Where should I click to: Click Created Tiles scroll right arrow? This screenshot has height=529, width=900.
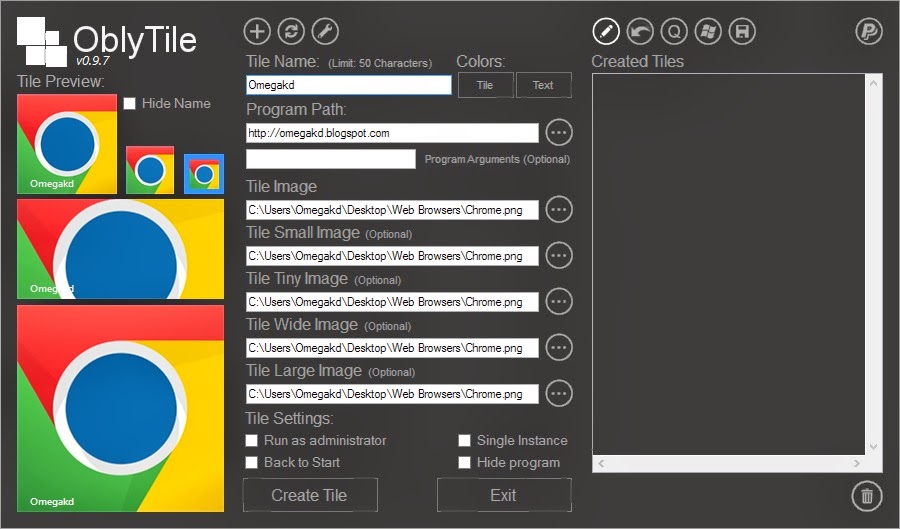(857, 464)
